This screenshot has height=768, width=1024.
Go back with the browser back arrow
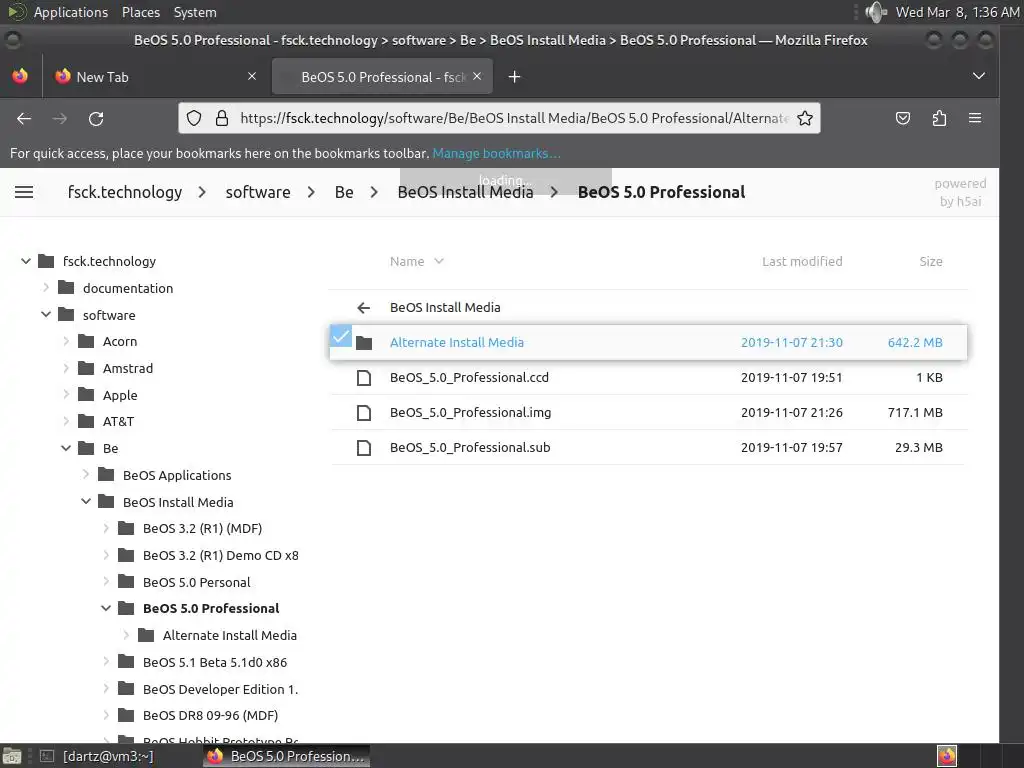pyautogui.click(x=24, y=118)
